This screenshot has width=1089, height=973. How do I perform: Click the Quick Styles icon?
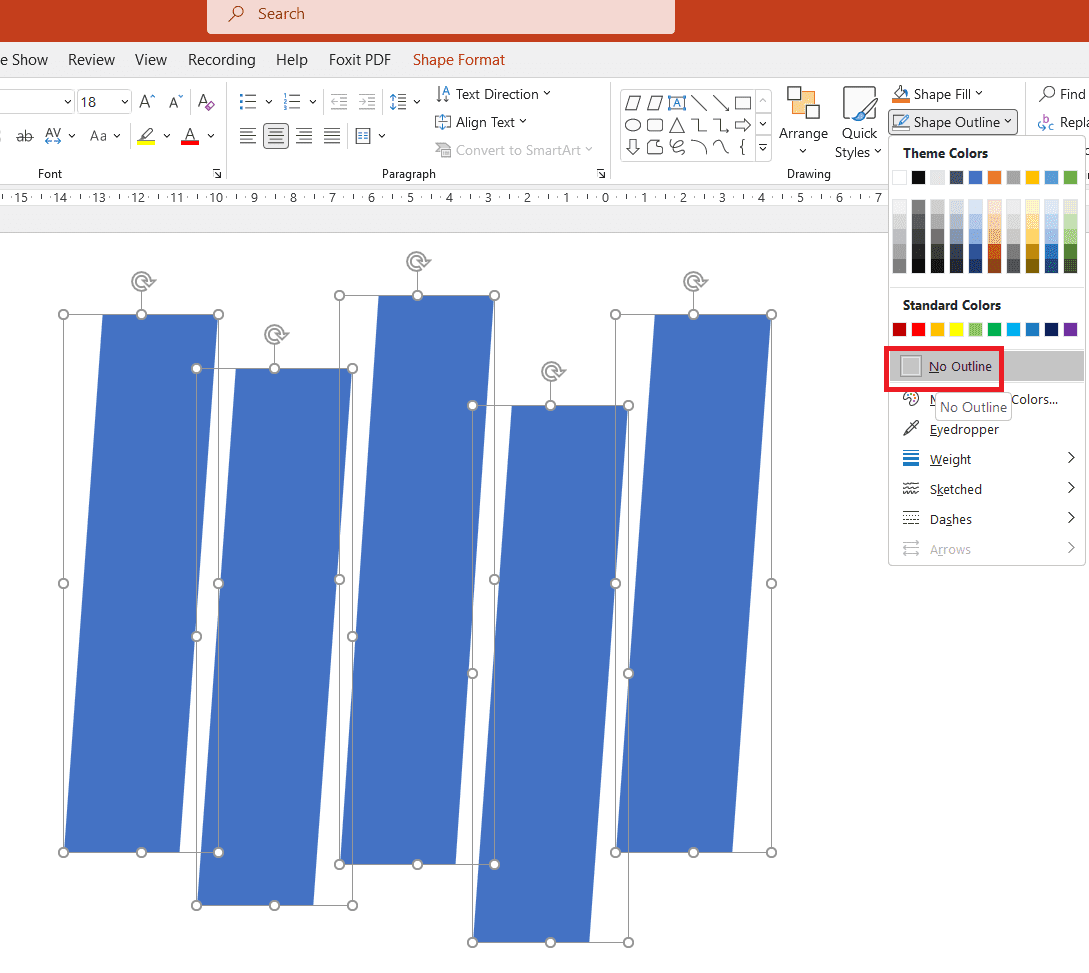tap(858, 123)
